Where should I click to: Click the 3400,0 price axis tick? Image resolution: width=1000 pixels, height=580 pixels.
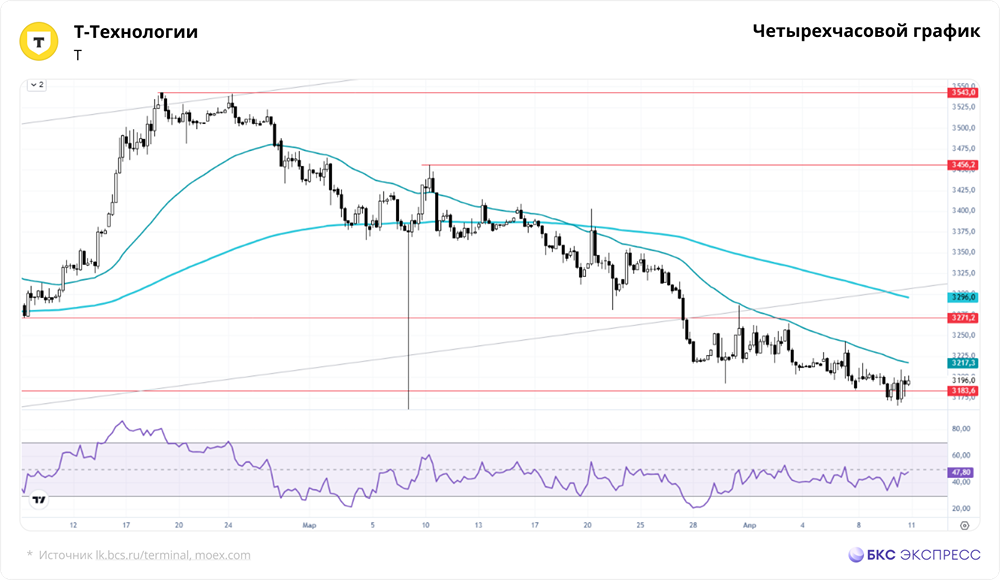pyautogui.click(x=963, y=211)
